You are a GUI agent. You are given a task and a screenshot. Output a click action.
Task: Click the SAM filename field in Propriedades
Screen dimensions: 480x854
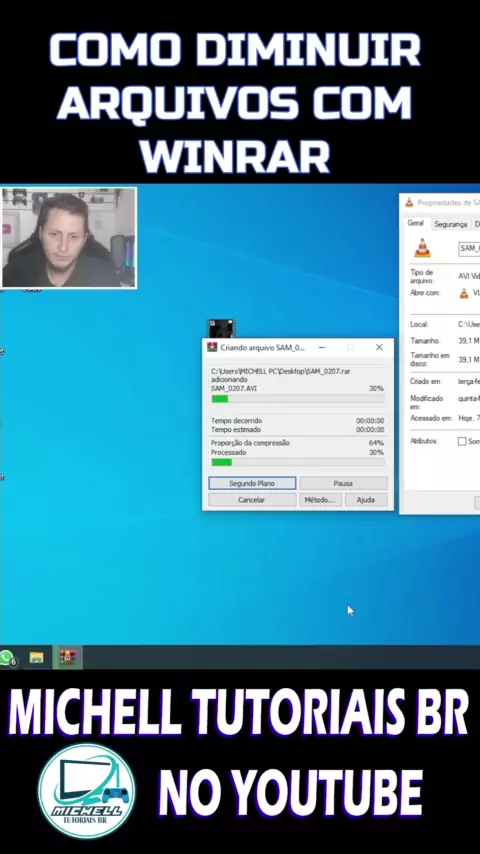pos(469,248)
